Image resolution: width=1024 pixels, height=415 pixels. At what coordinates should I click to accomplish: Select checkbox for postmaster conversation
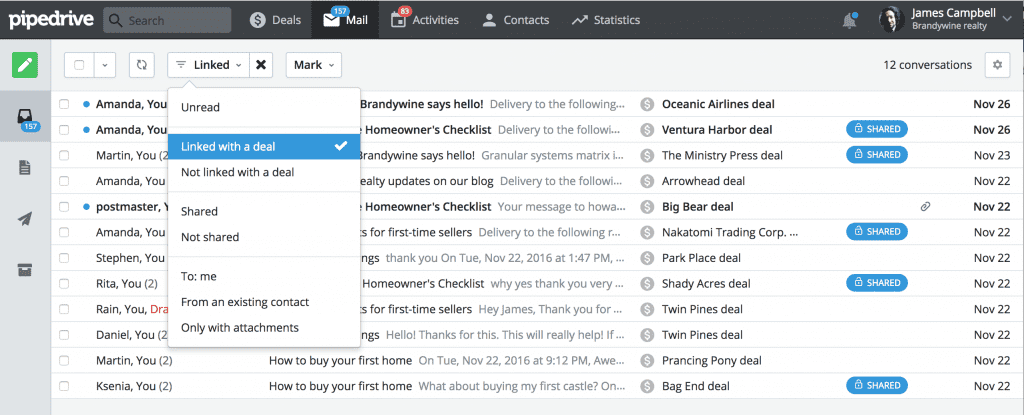pyautogui.click(x=64, y=207)
